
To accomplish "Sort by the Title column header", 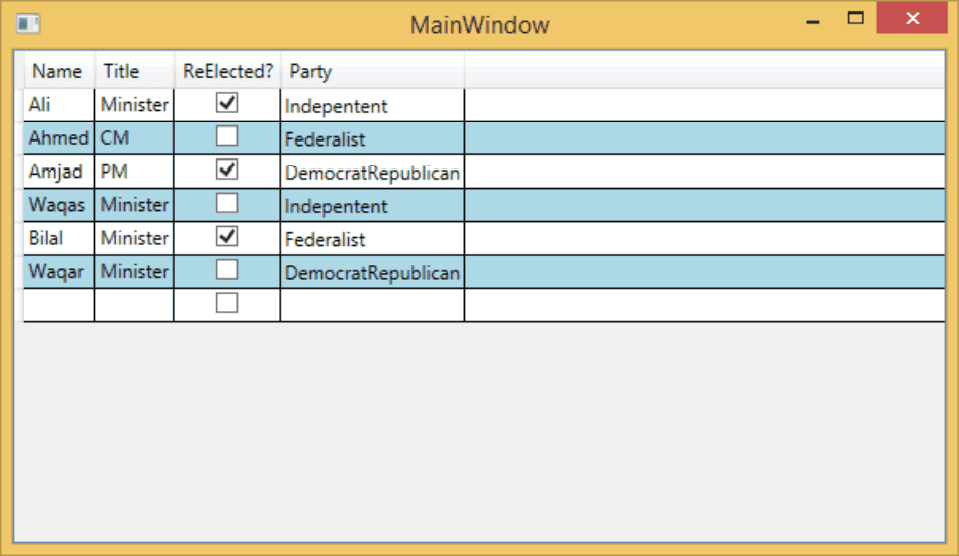I will point(135,71).
